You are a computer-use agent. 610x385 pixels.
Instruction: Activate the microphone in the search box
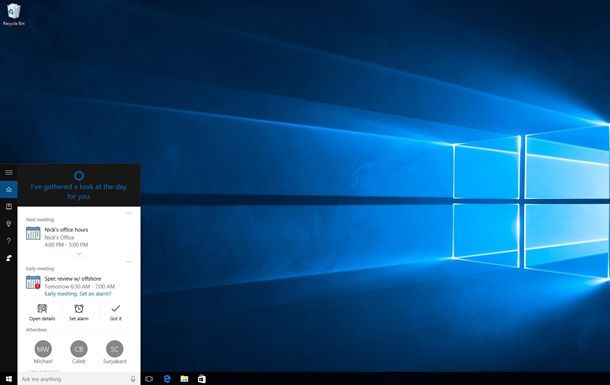pos(133,379)
